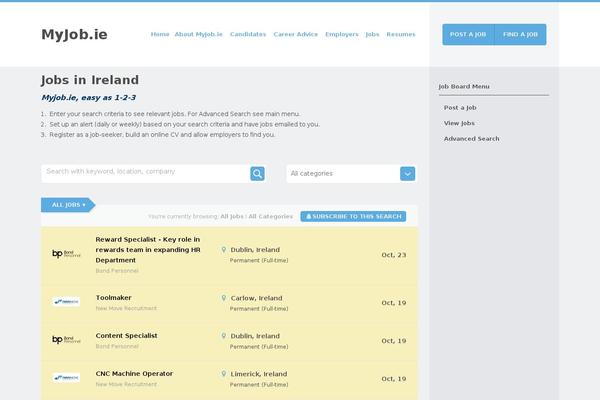Click the location pin next to Limerick, Ireland

pyautogui.click(x=224, y=374)
